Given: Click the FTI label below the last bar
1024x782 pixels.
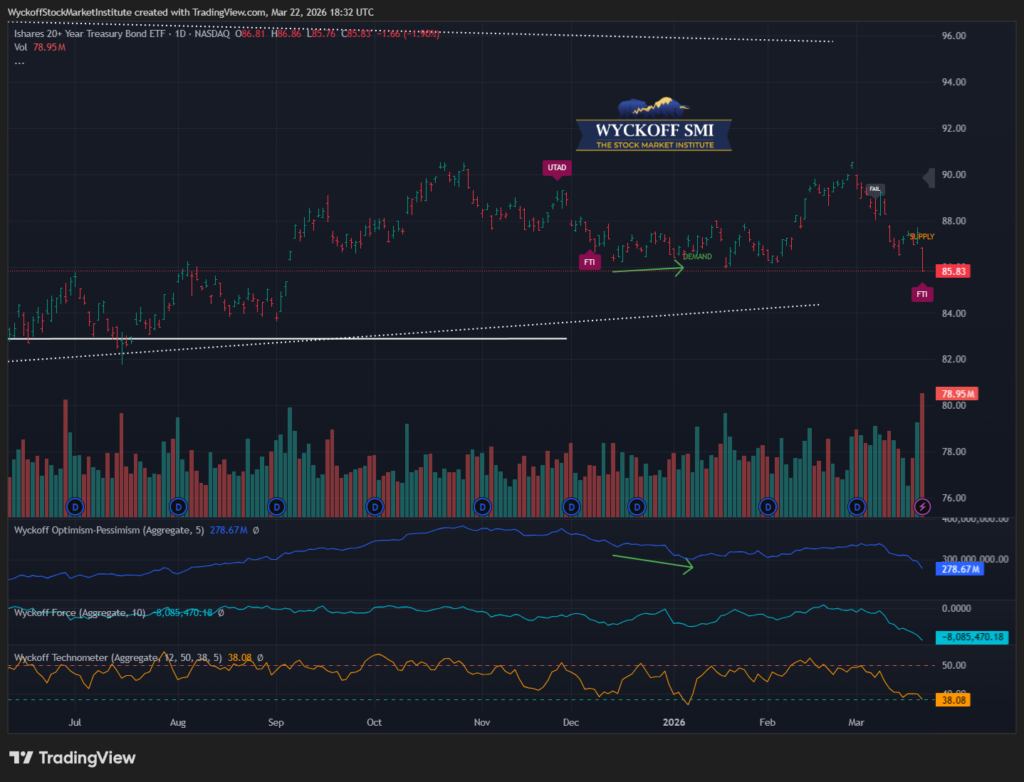Looking at the screenshot, I should tap(922, 294).
